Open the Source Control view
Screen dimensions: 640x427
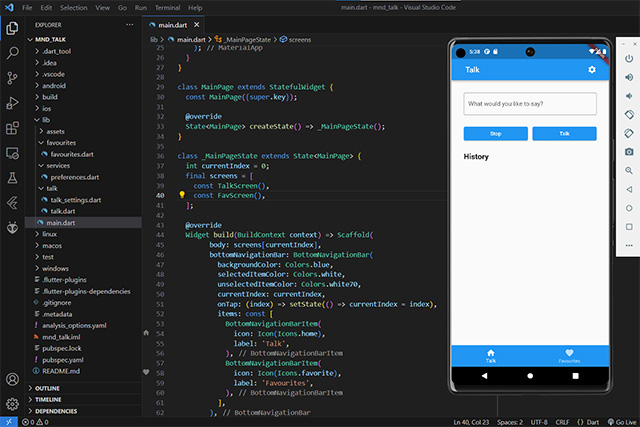click(x=13, y=77)
